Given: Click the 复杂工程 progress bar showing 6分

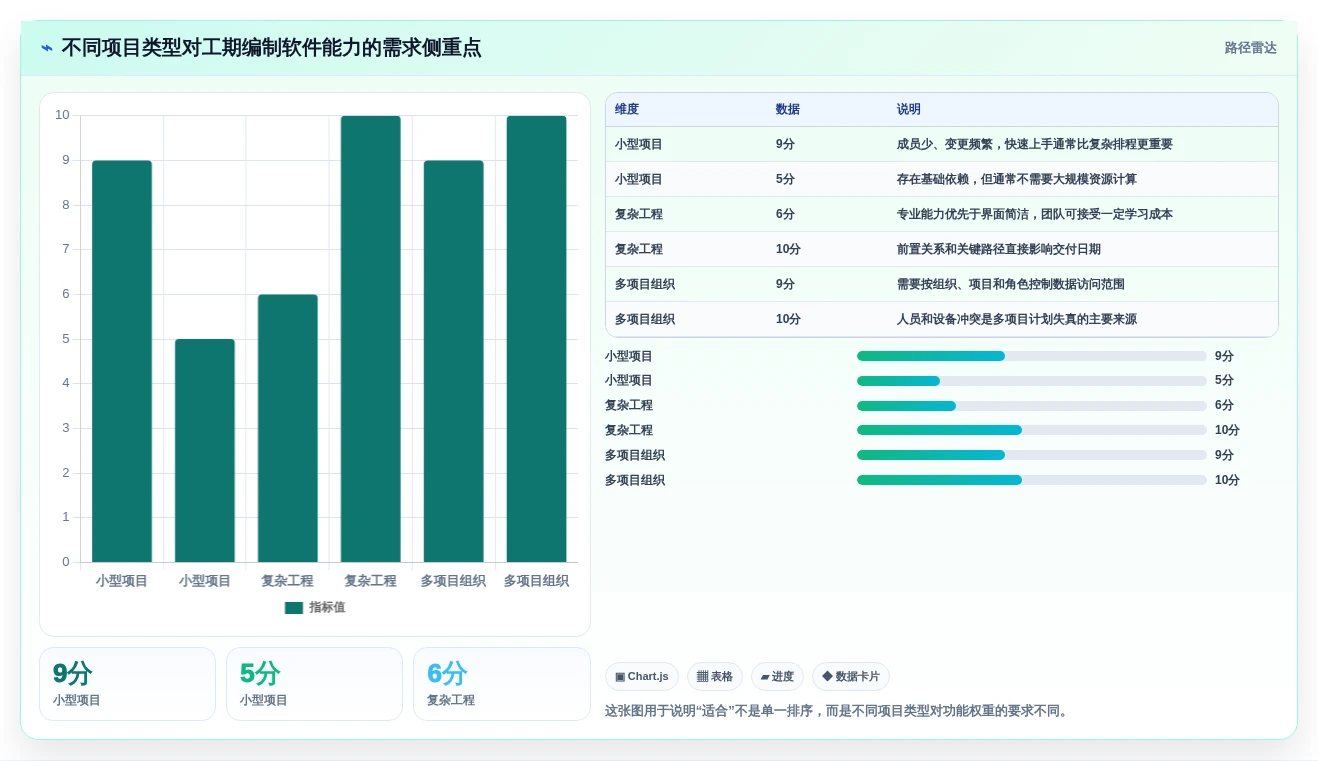Looking at the screenshot, I should [x=1031, y=406].
